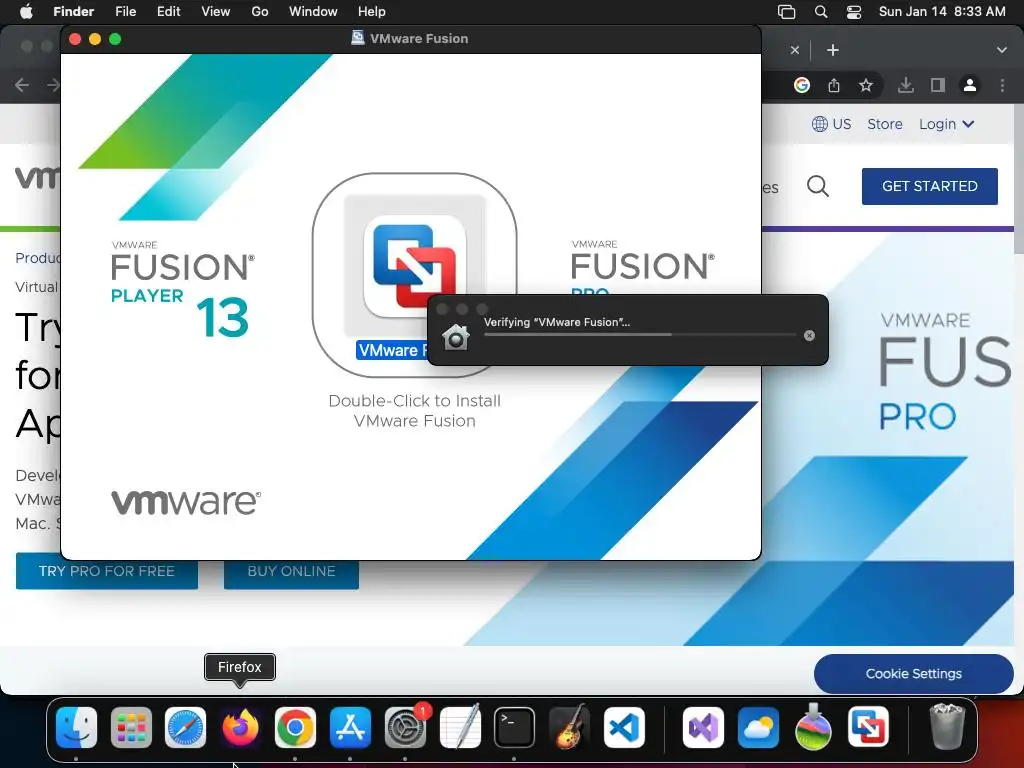This screenshot has width=1024, height=768.
Task: Open the Finder menu
Action: pyautogui.click(x=73, y=12)
